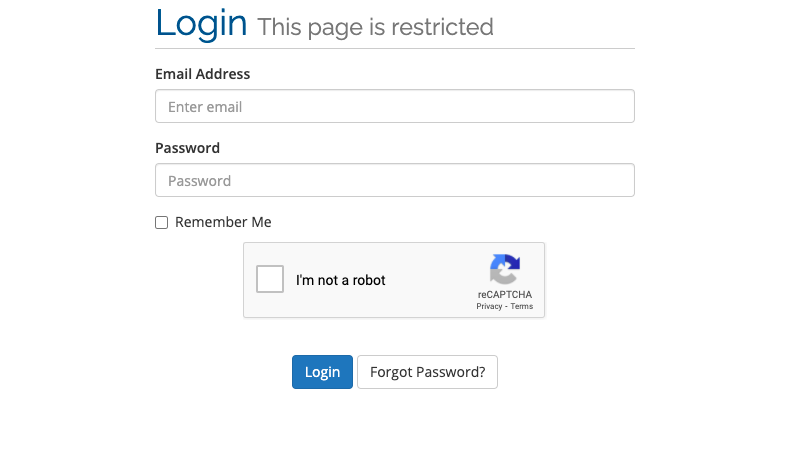Click the Password field label

click(187, 148)
